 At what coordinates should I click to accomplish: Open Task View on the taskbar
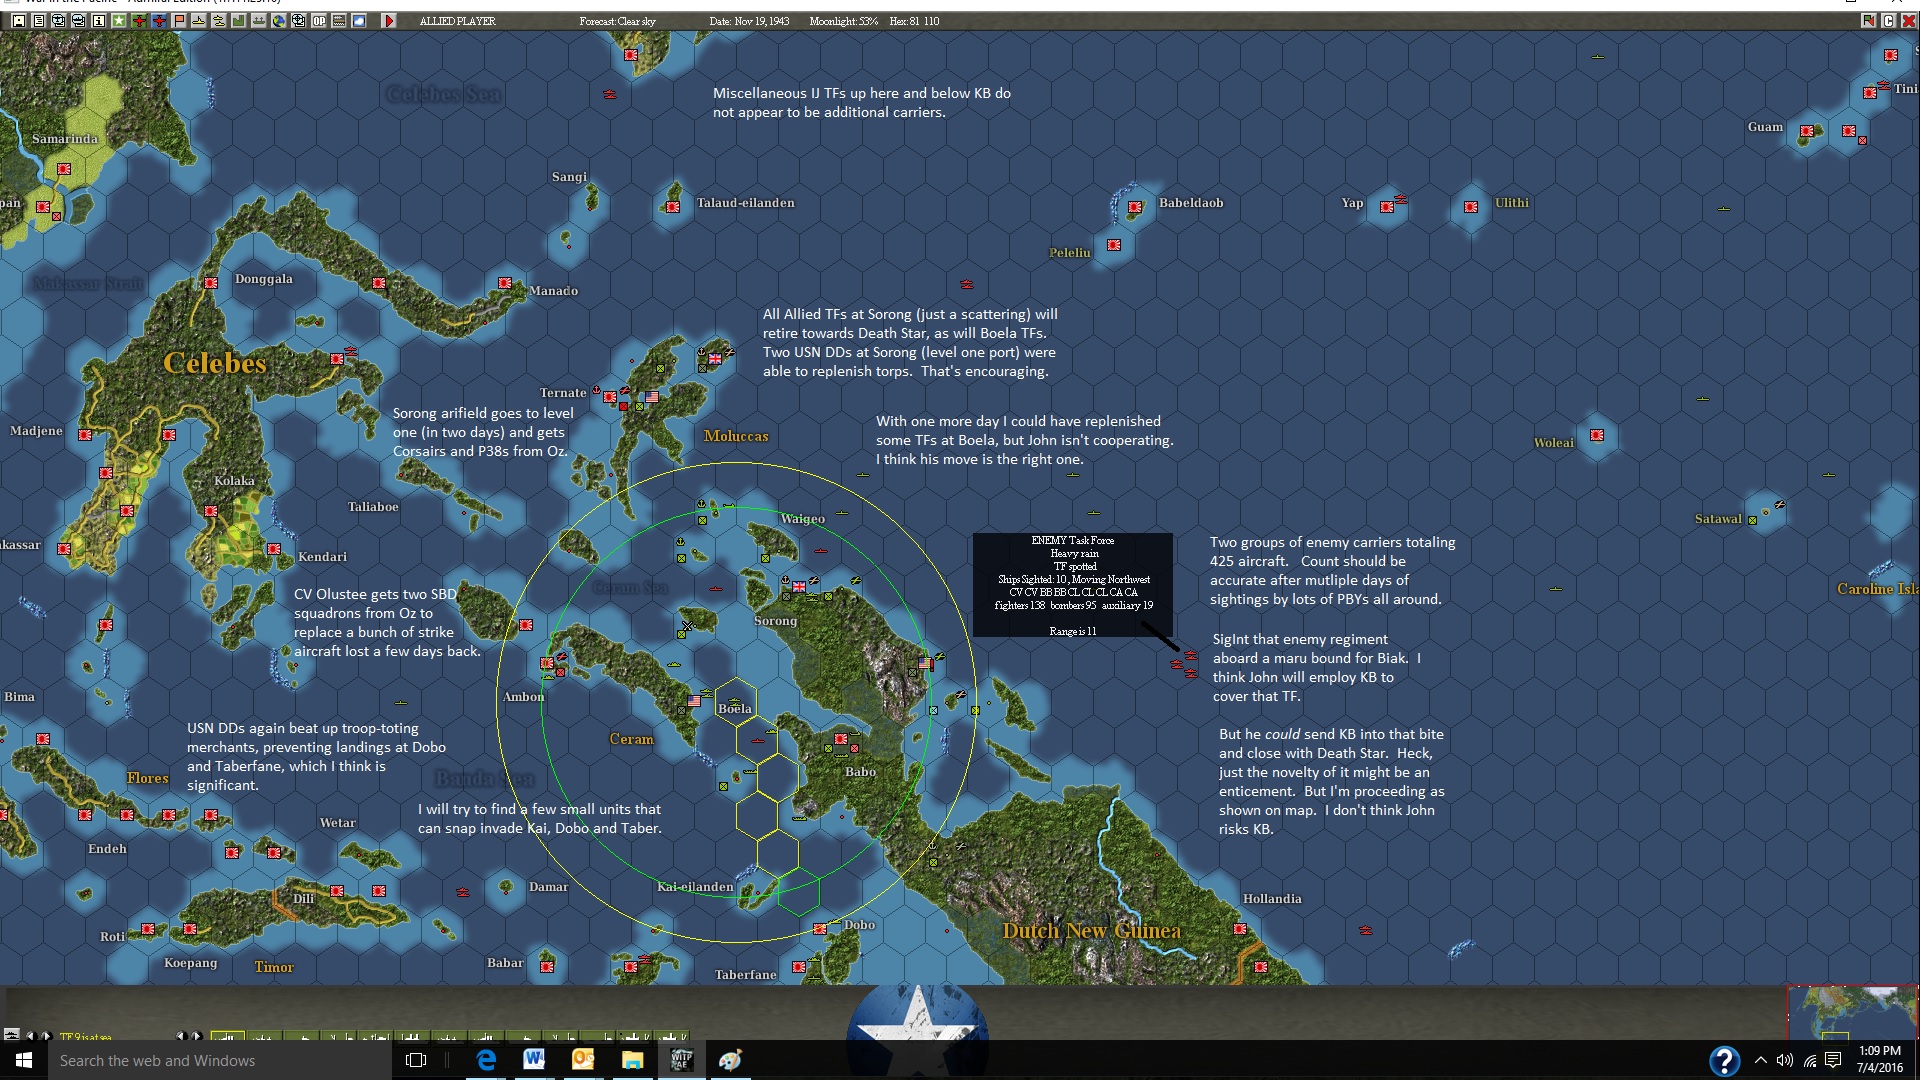416,1060
